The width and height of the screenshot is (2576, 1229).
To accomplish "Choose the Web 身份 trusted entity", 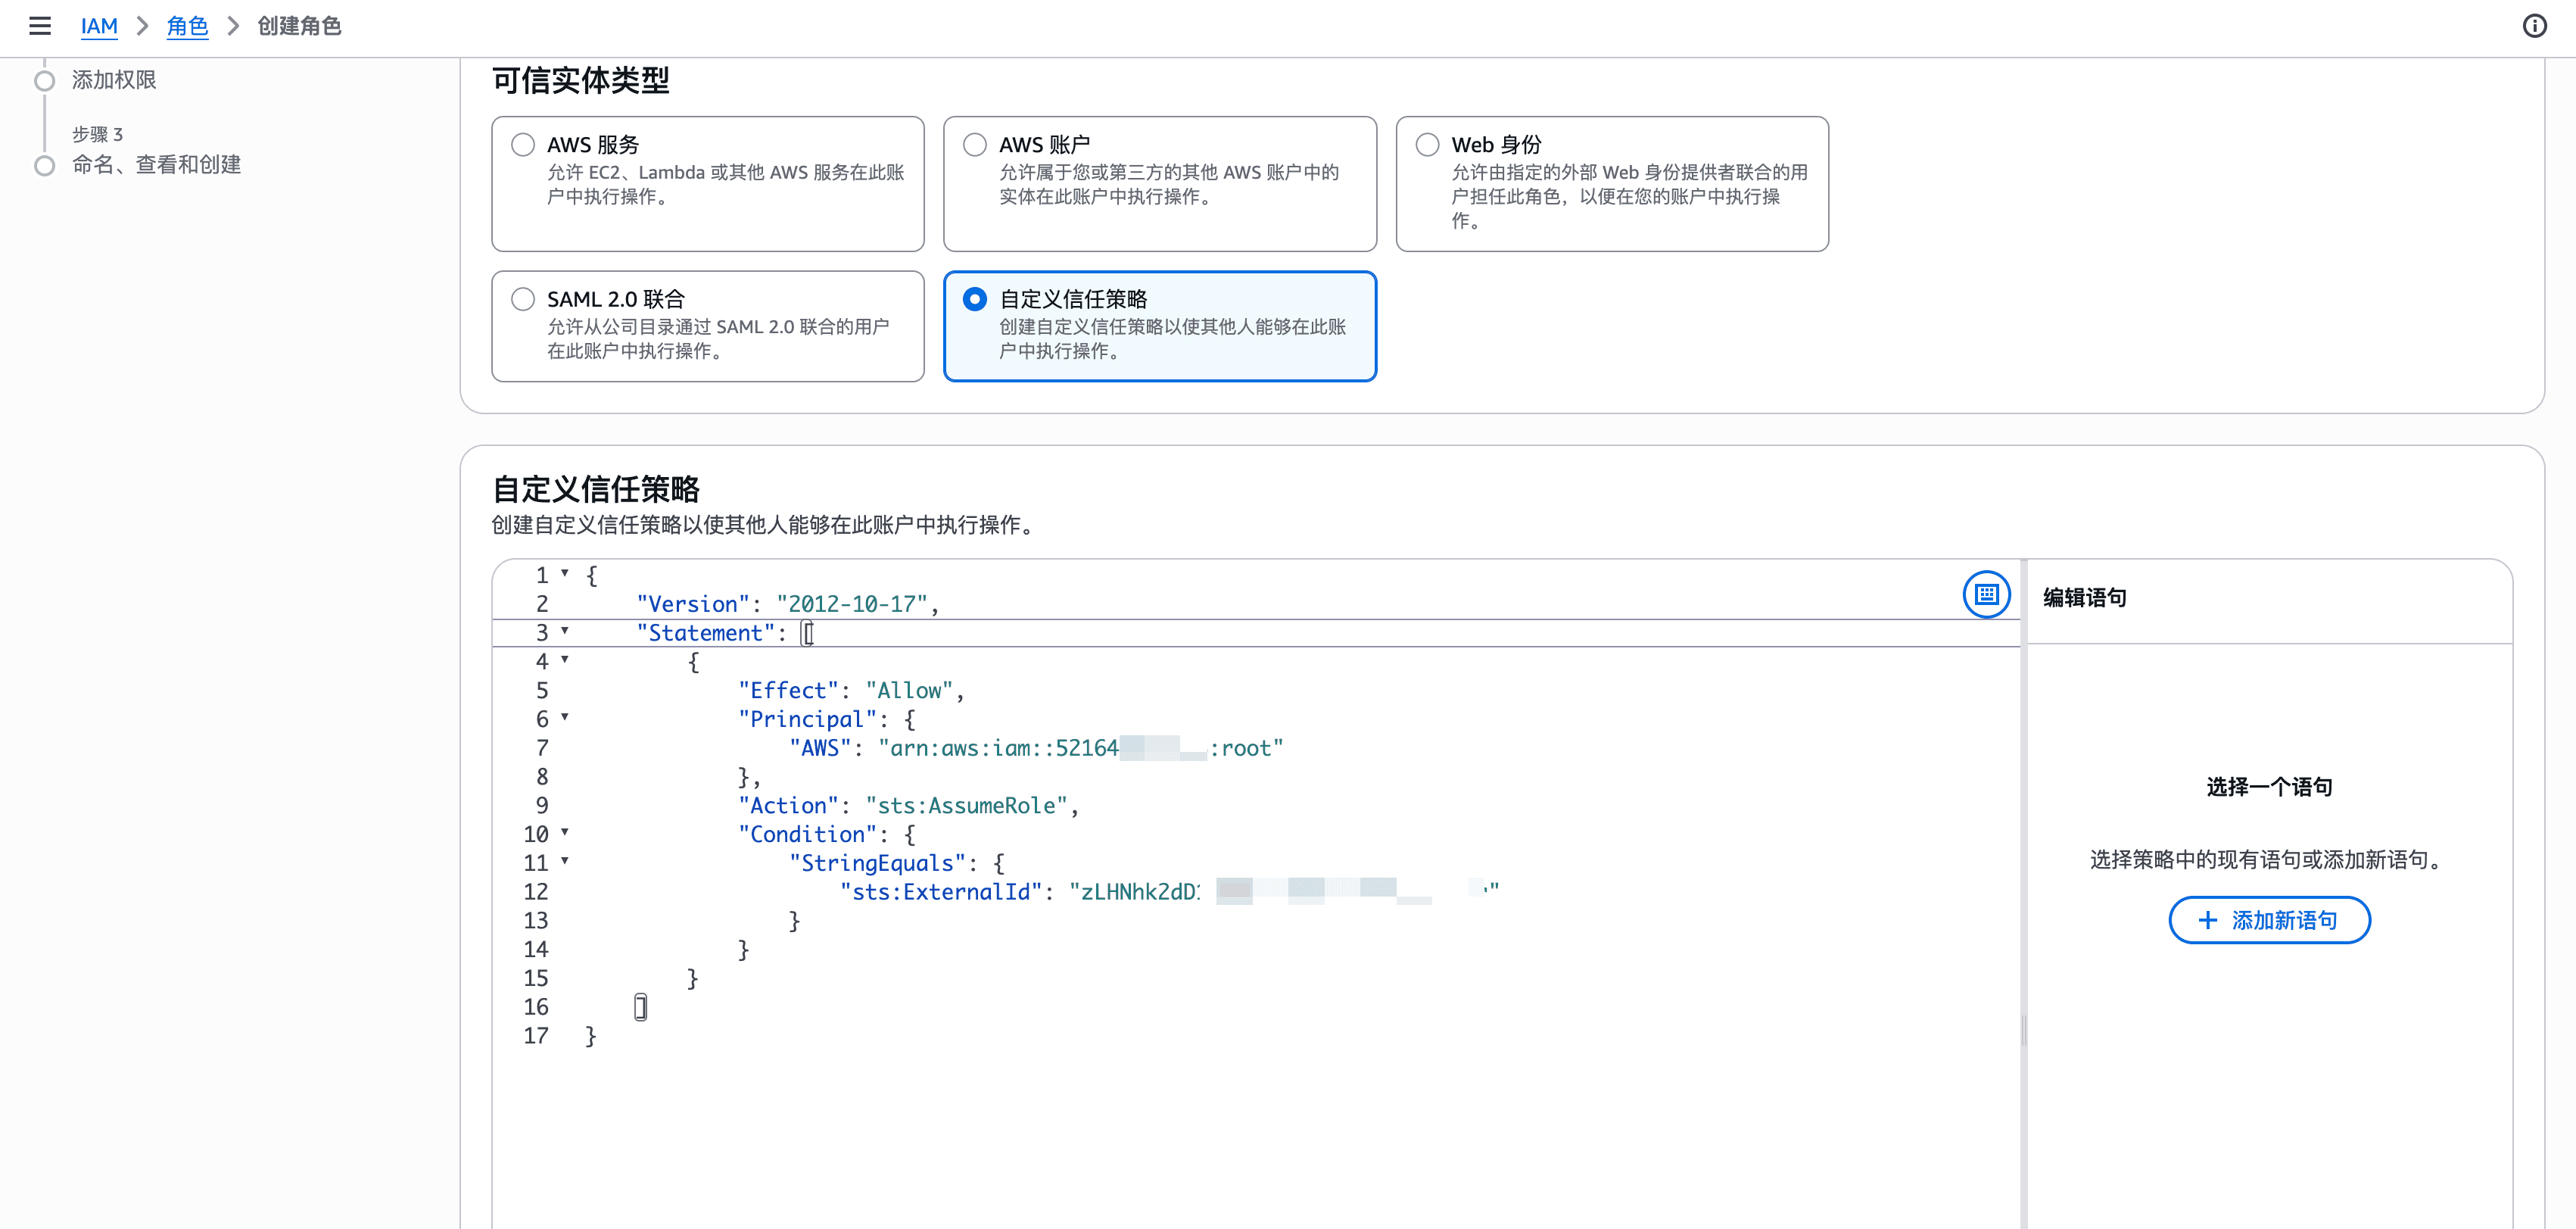I will point(1428,145).
